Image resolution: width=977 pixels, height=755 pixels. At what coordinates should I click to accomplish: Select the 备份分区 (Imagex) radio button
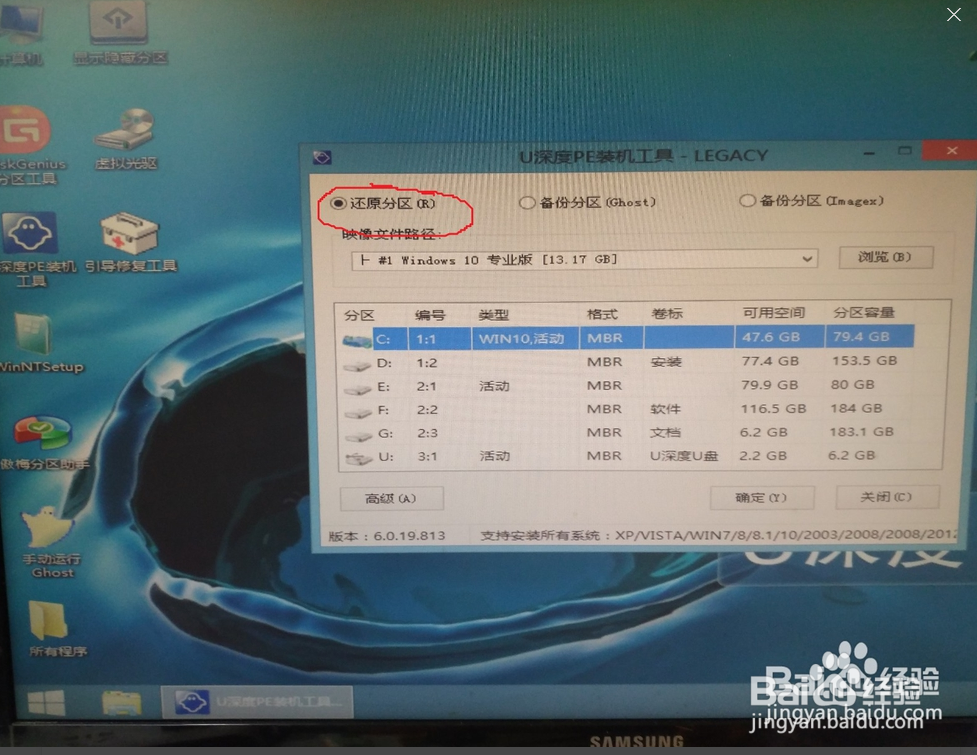(x=747, y=201)
